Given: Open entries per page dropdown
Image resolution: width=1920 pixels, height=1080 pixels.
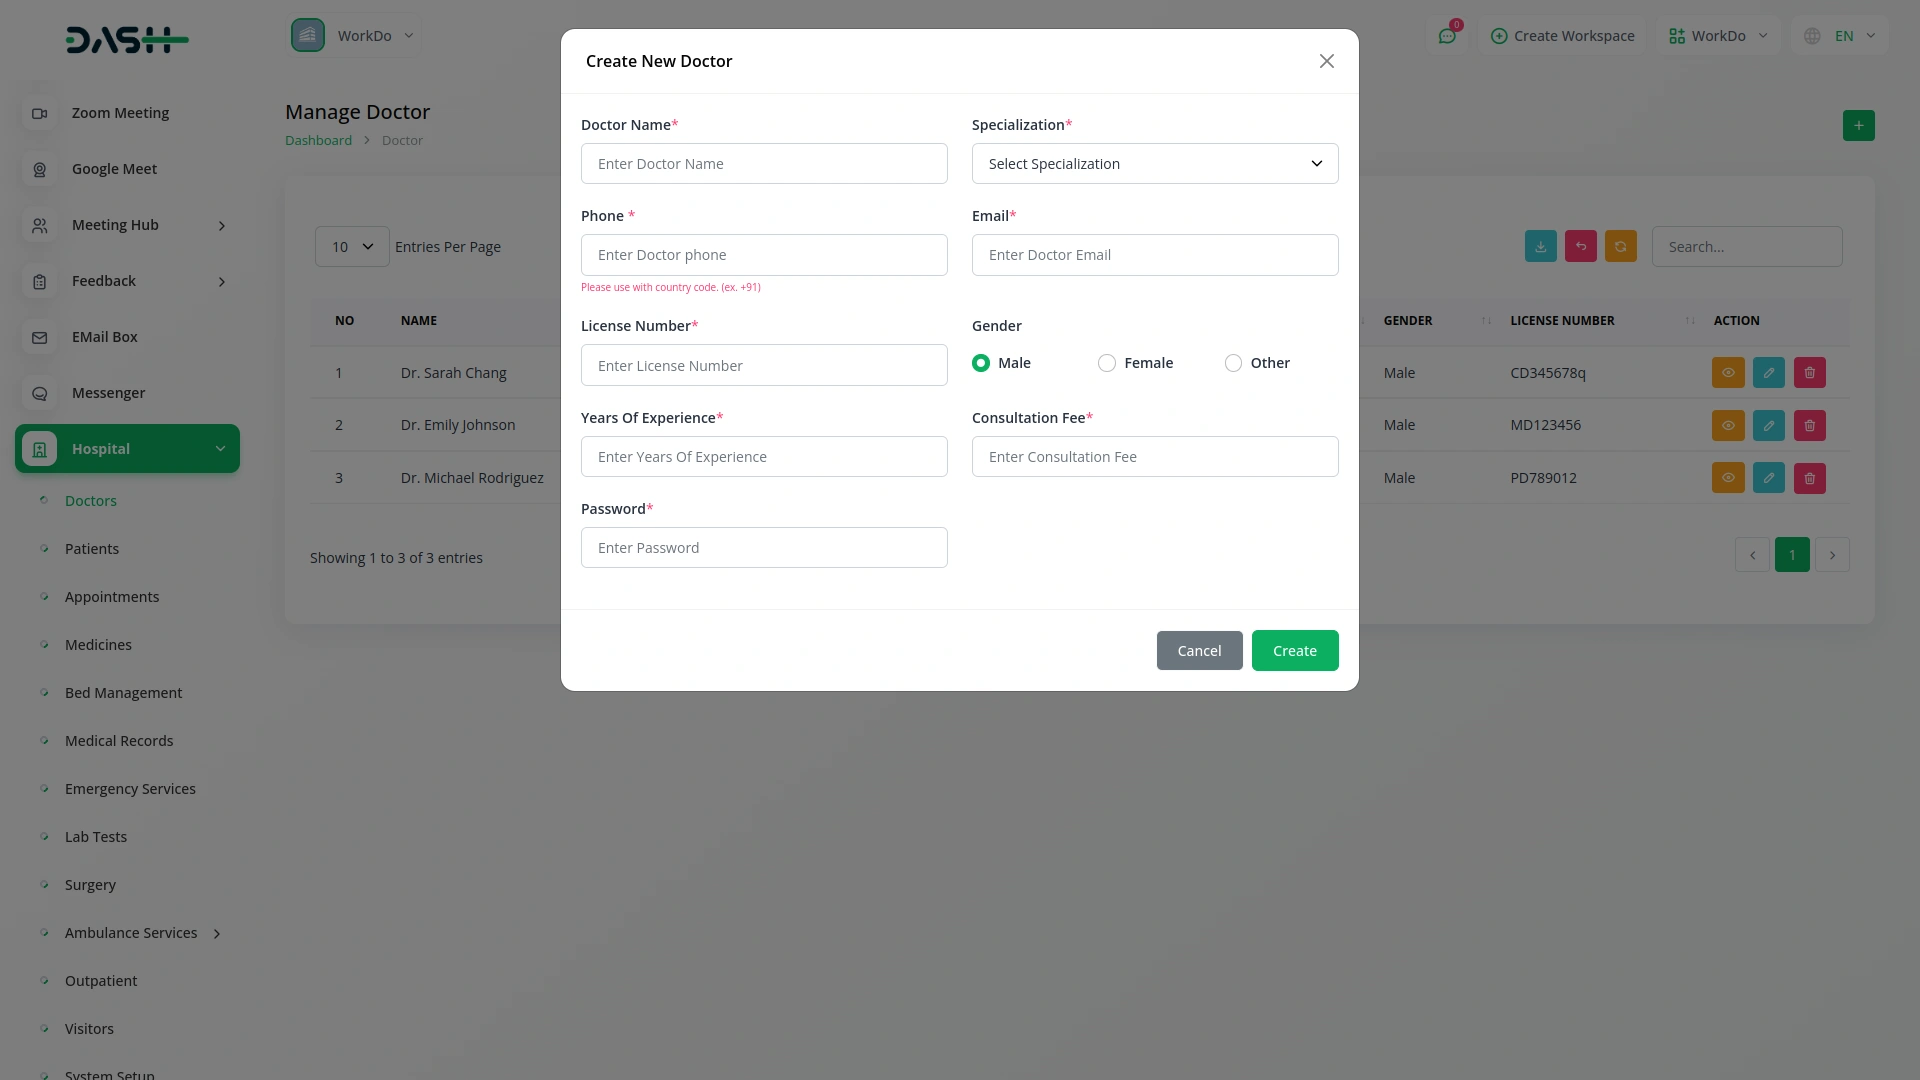Looking at the screenshot, I should [352, 247].
